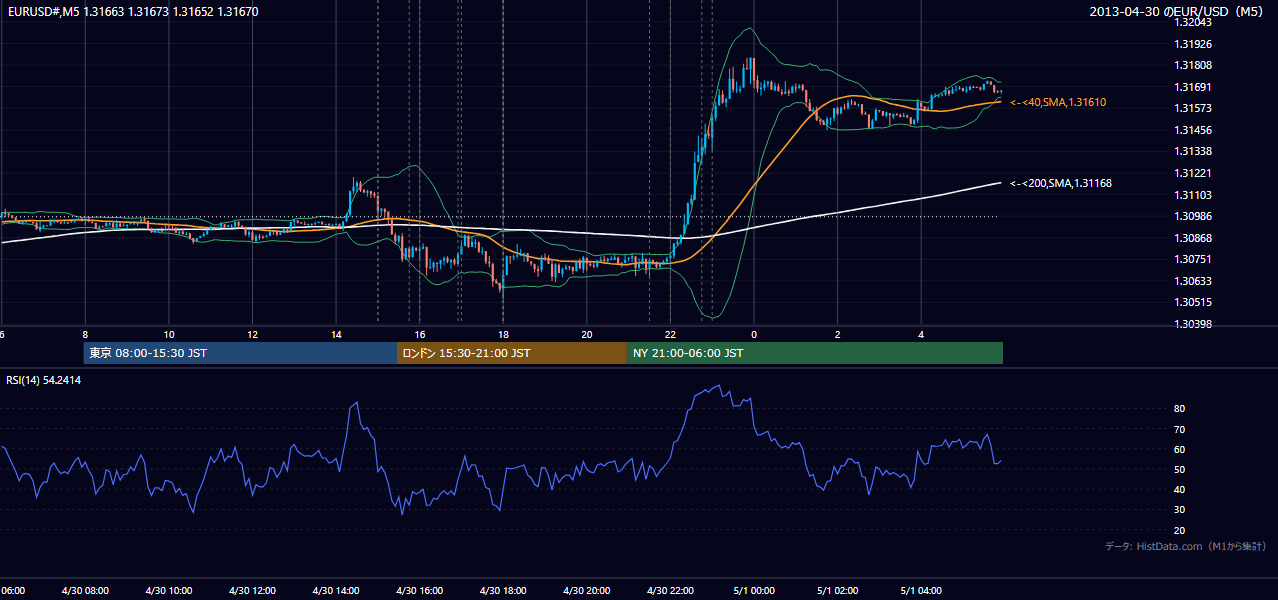
Task: Click hour mark 10 under the price chart
Action: tap(169, 334)
